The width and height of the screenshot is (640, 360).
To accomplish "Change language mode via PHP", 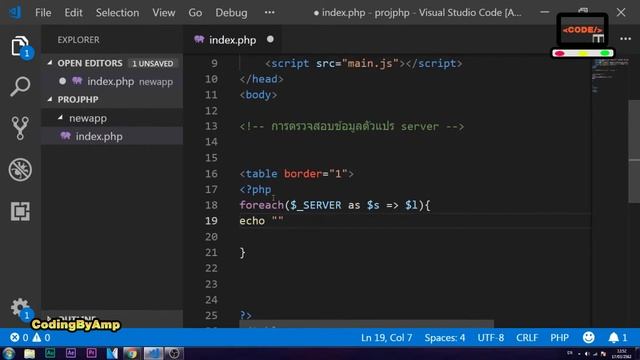I will [x=560, y=338].
